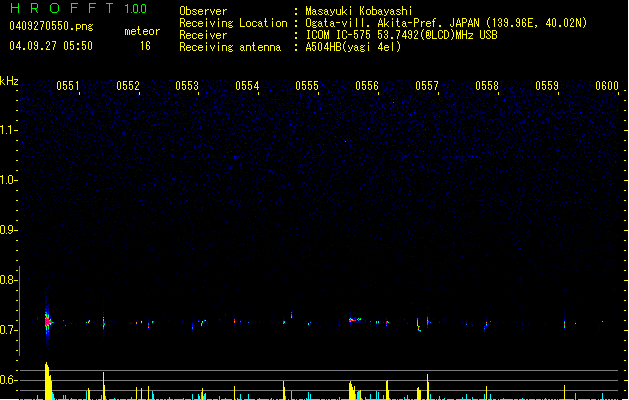Click the 0.9 kHz frequency tick label
Screen dimensions: 629x400
7,230
